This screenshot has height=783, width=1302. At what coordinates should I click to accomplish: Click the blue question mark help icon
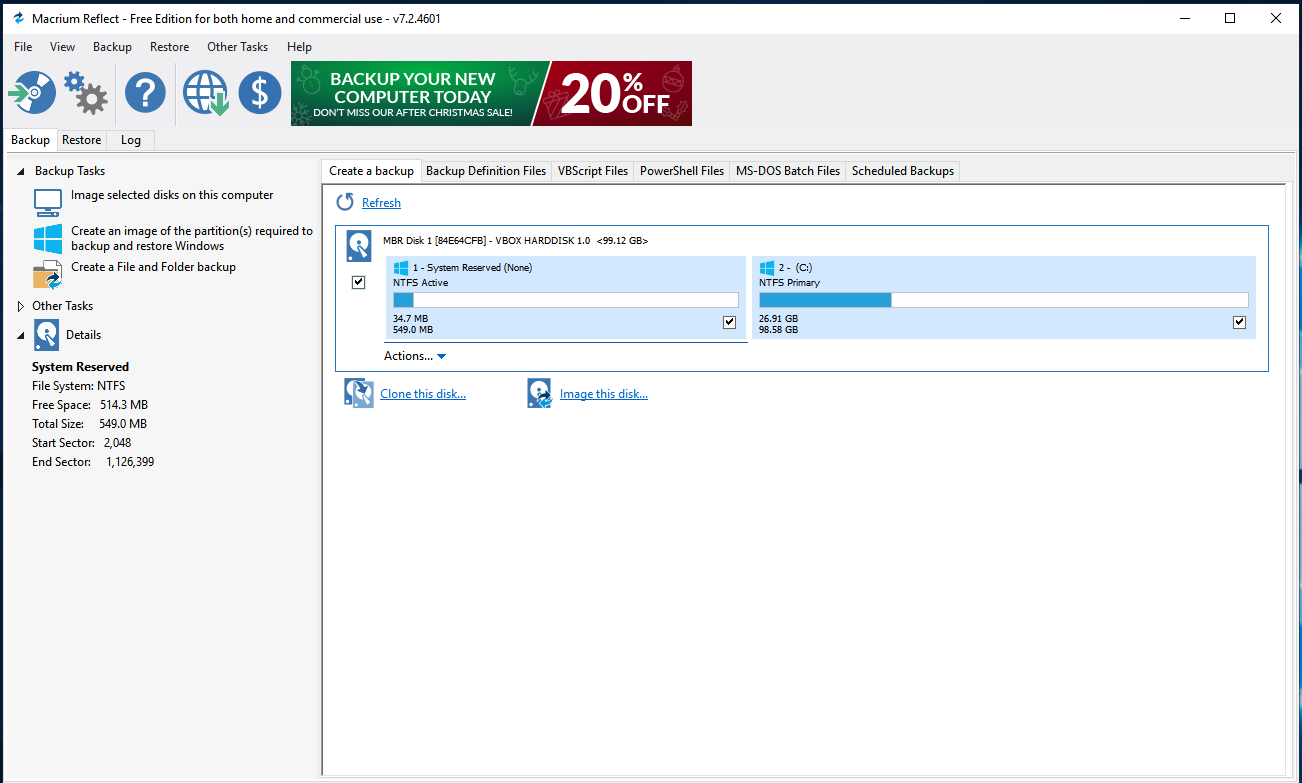coord(145,93)
